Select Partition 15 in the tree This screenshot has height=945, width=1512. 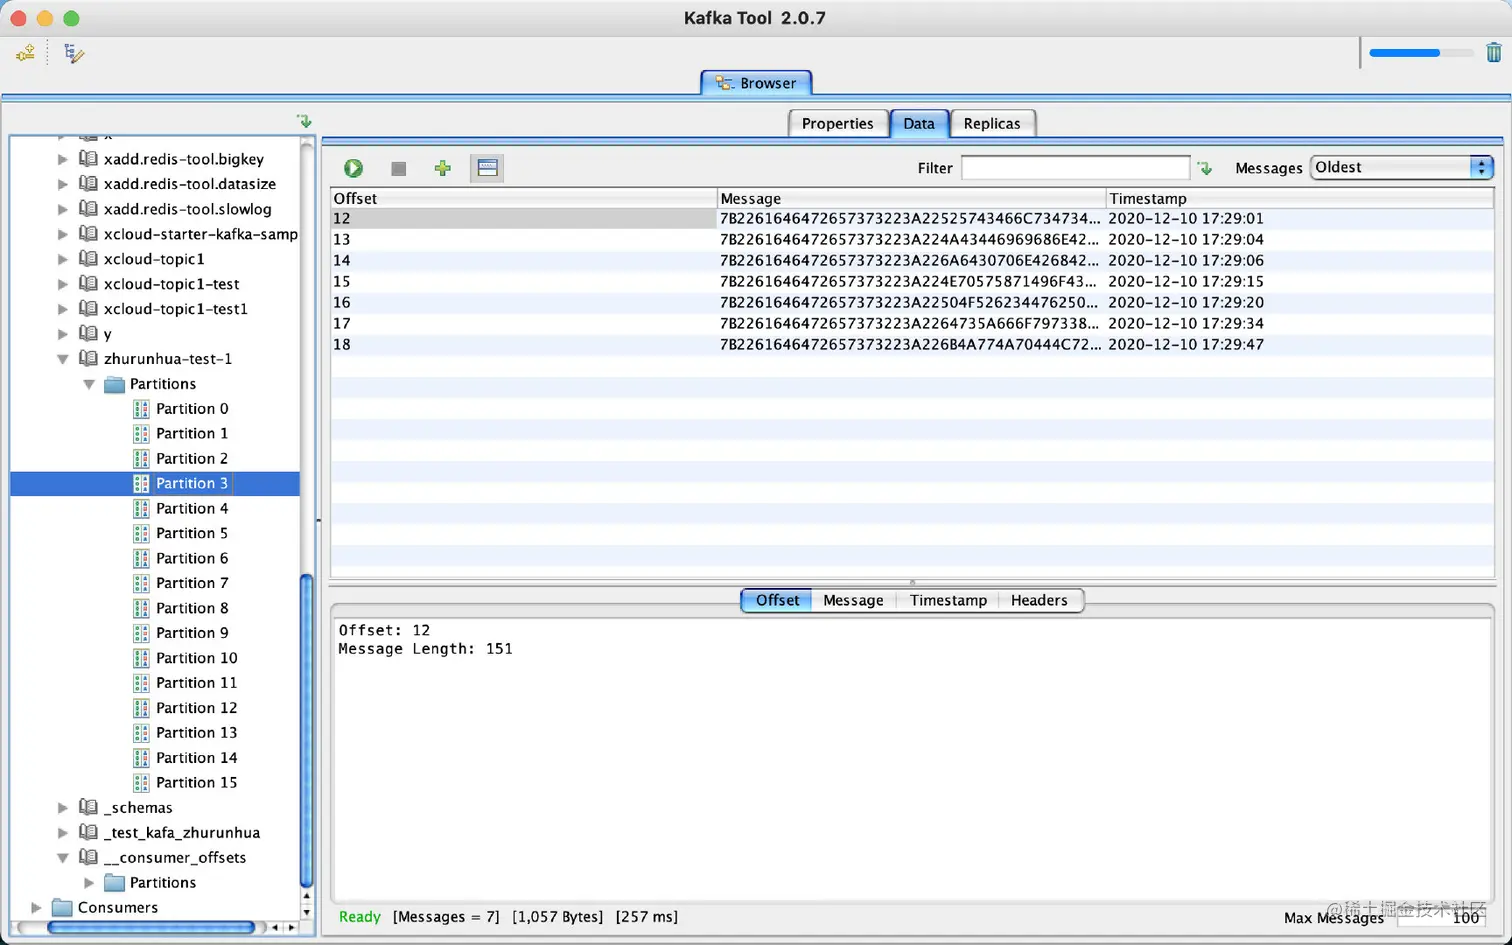(x=196, y=783)
